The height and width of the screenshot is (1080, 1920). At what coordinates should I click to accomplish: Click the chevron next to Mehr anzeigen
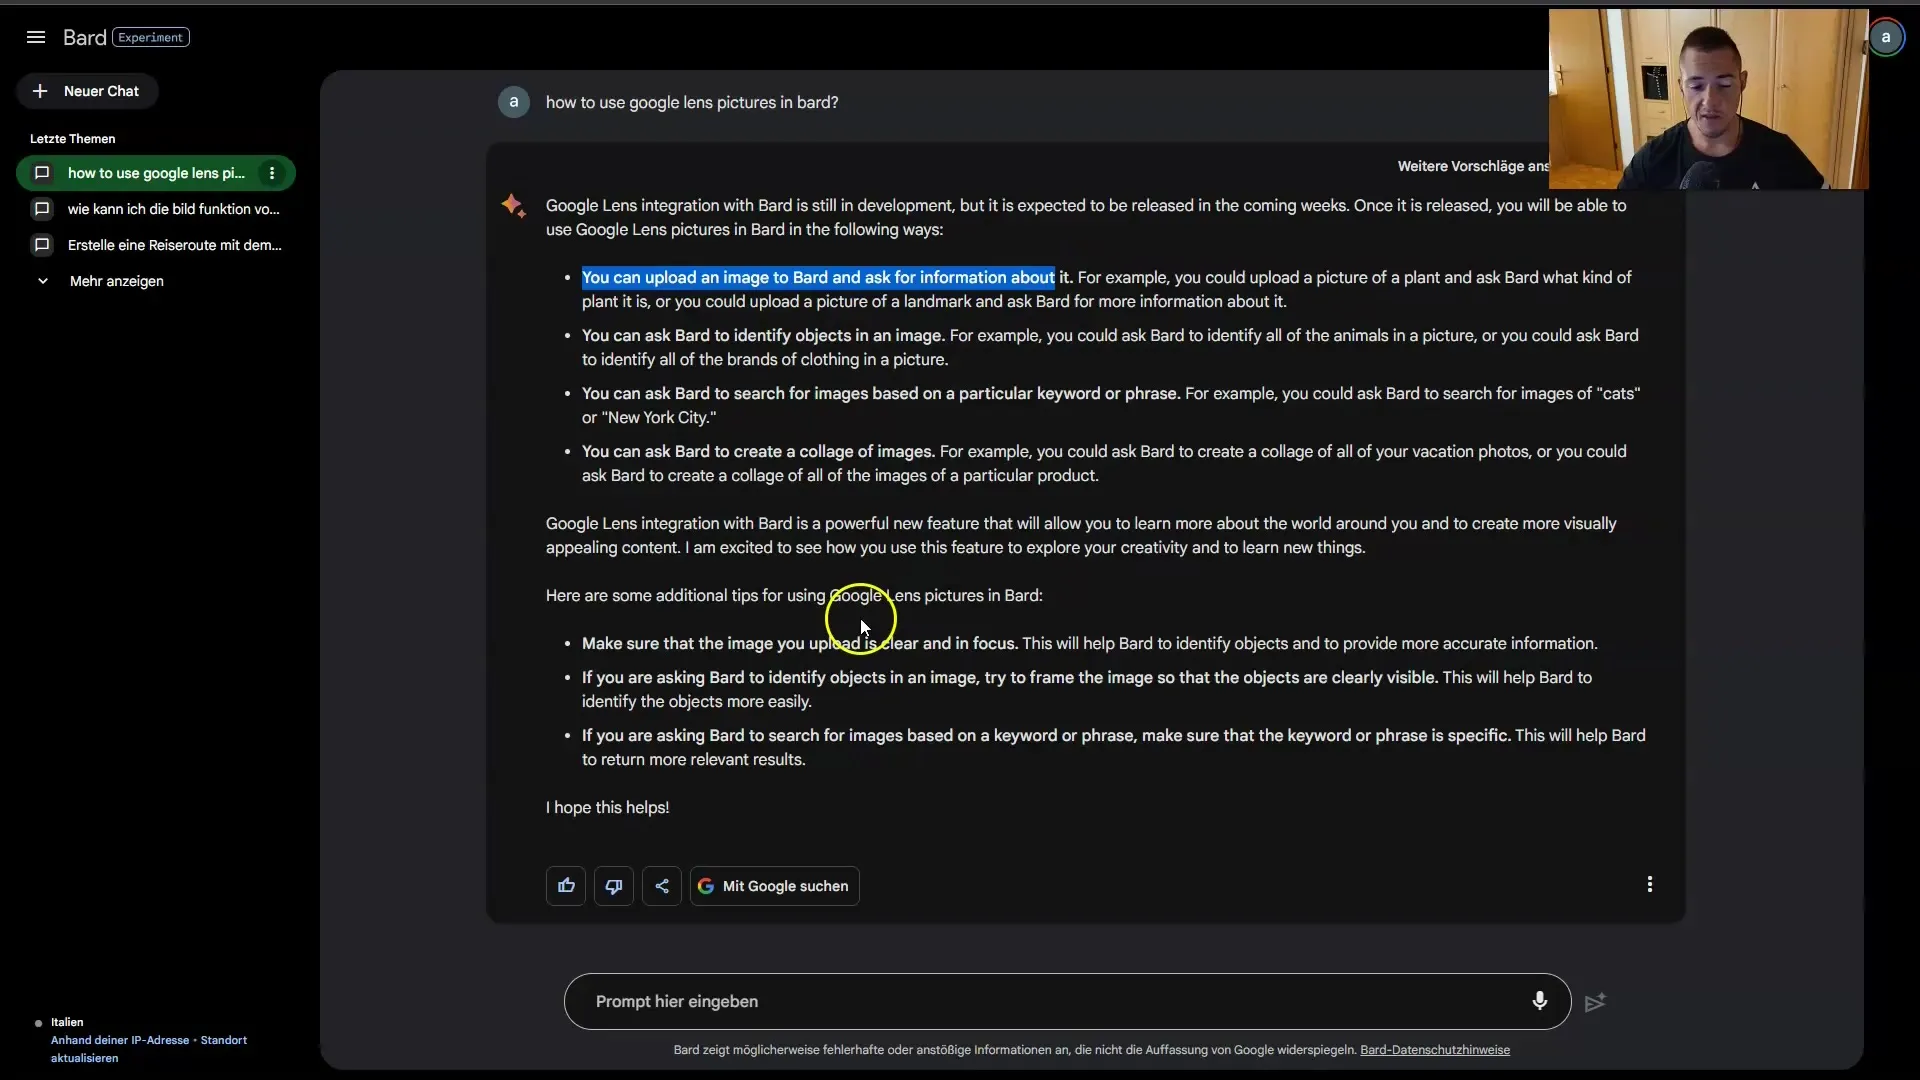(43, 281)
